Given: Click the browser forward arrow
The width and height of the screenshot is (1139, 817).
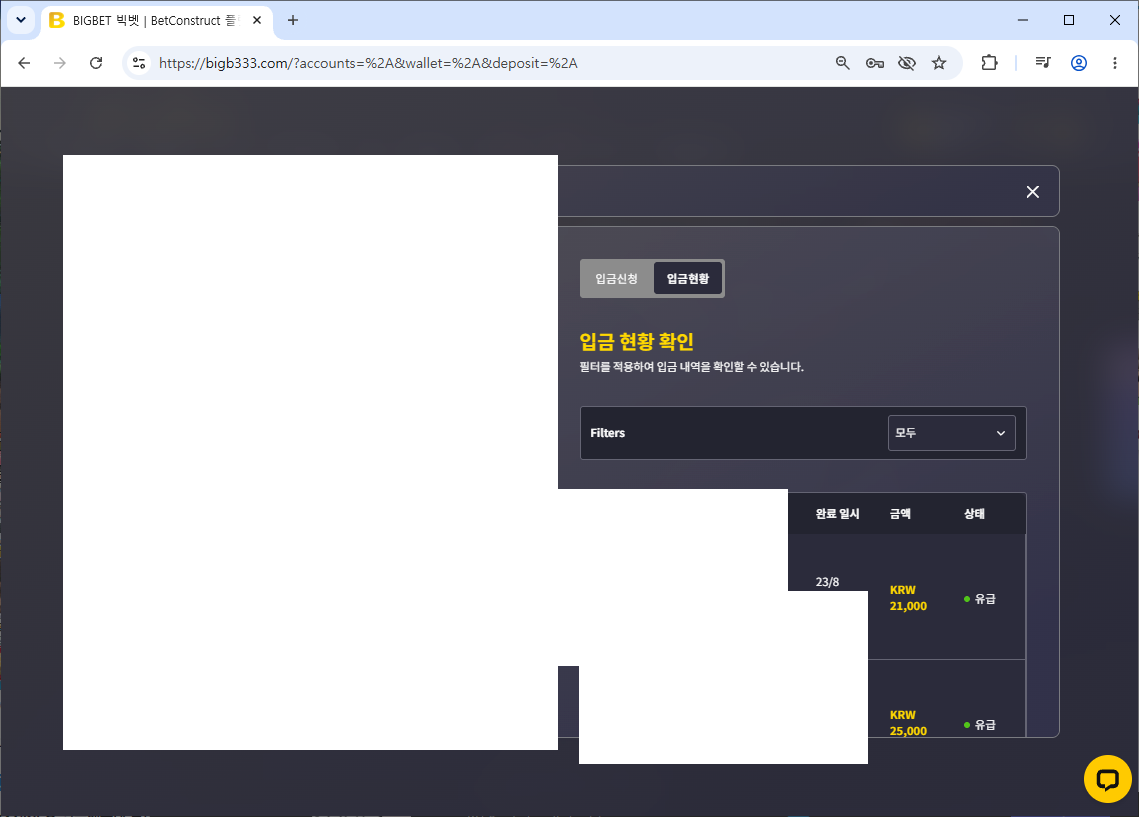Looking at the screenshot, I should click(x=60, y=63).
